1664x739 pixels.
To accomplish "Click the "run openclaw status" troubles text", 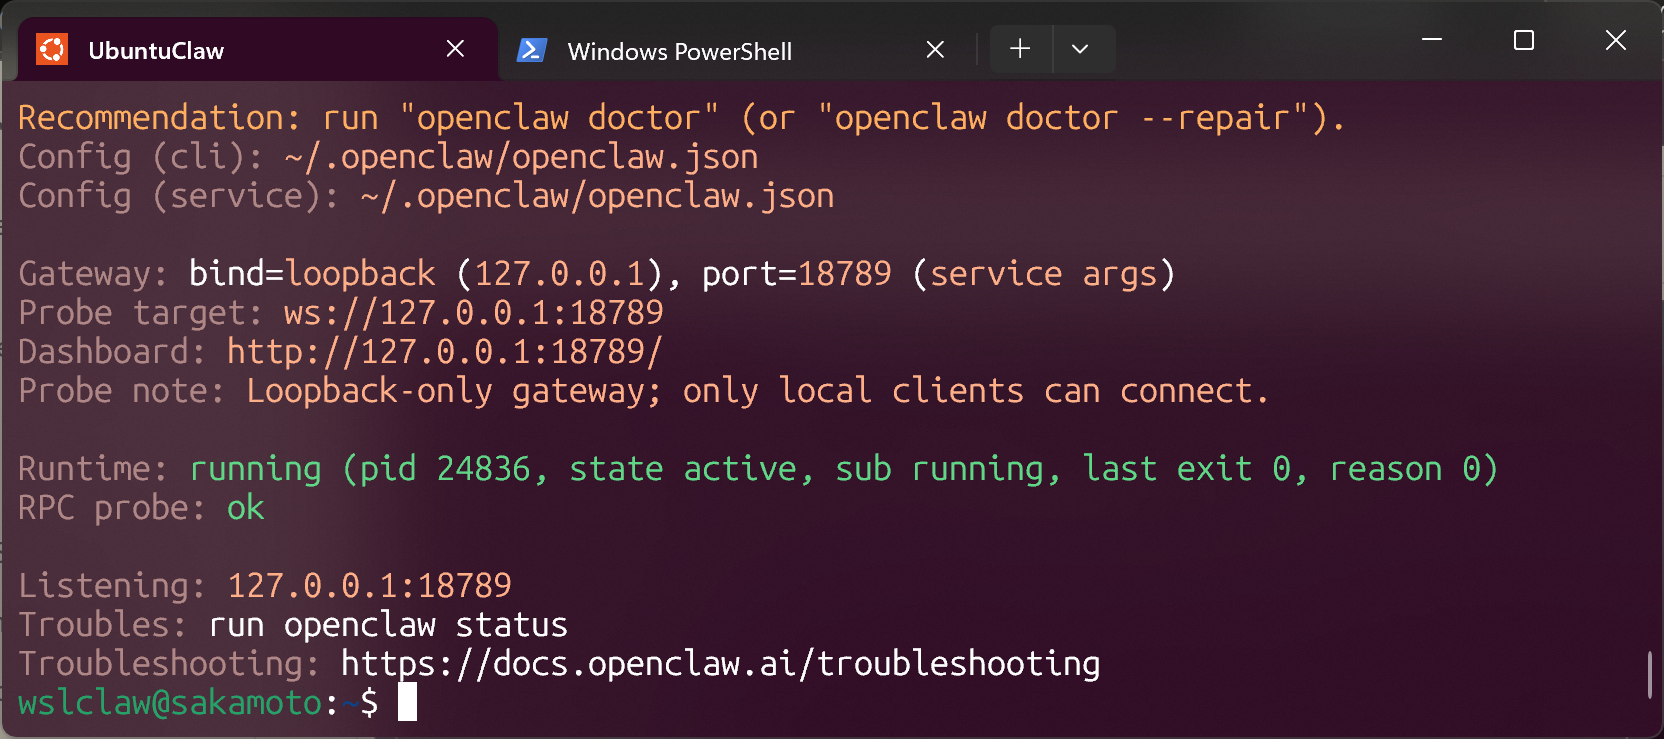I will coord(388,625).
